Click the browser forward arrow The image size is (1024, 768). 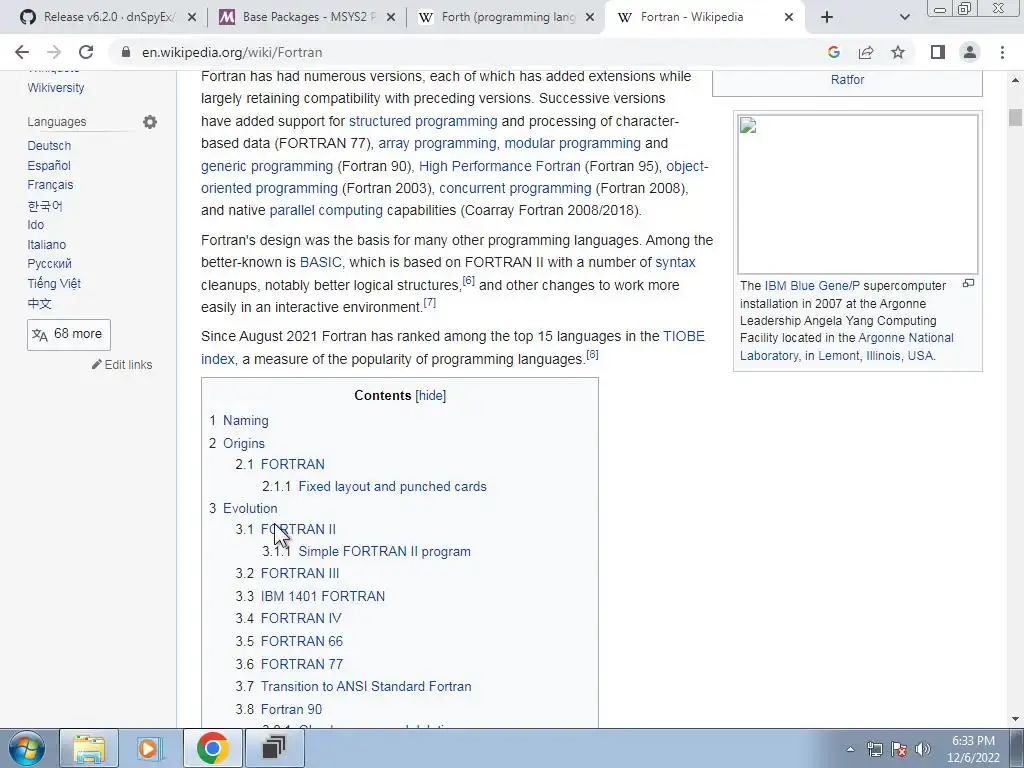point(54,52)
